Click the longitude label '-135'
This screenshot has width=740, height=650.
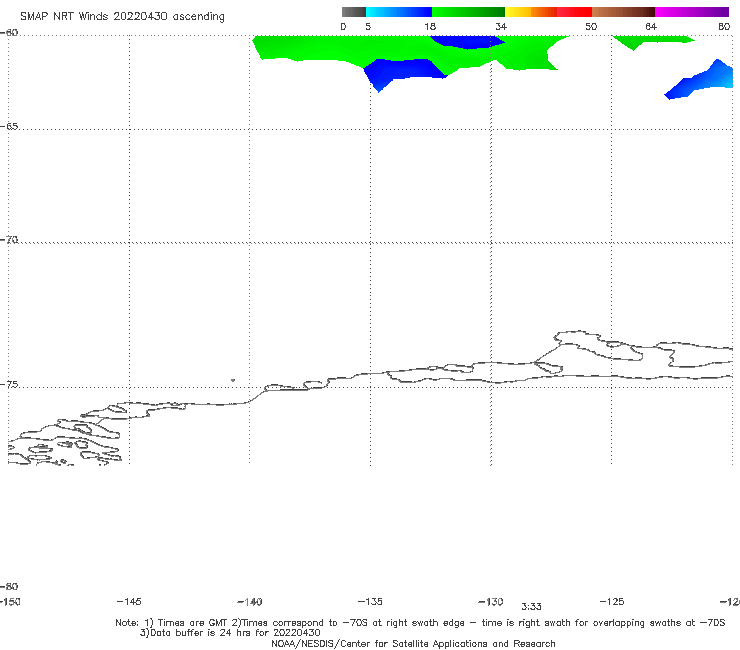(x=370, y=601)
